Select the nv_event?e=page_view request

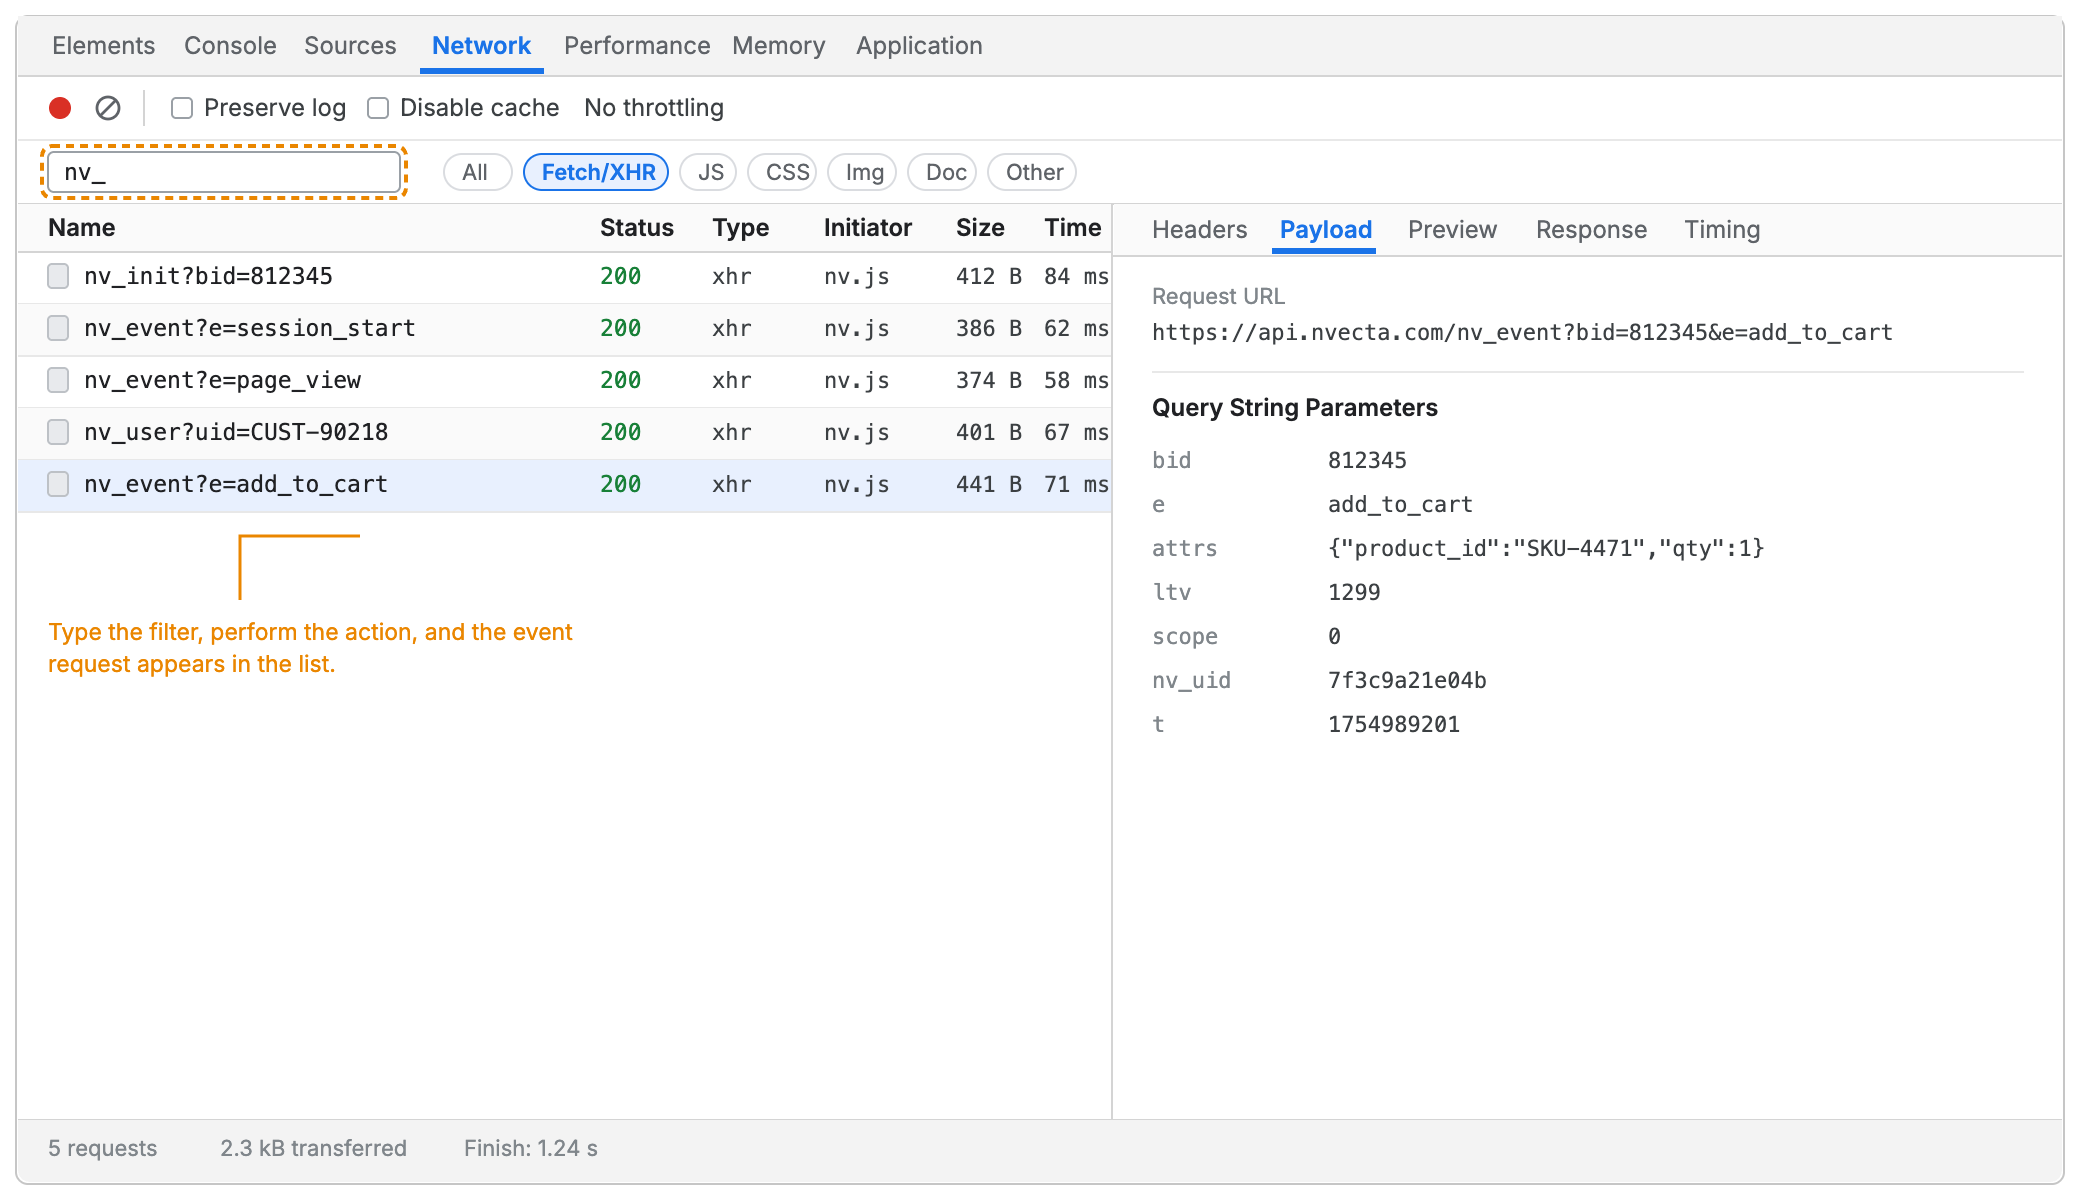pos(564,381)
